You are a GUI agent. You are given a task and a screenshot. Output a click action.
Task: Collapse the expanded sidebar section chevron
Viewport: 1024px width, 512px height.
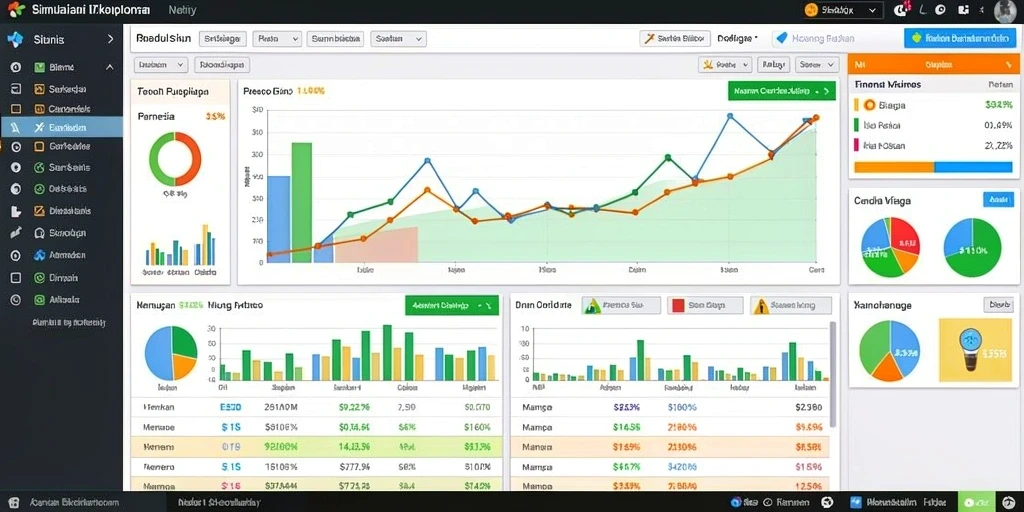coord(109,67)
